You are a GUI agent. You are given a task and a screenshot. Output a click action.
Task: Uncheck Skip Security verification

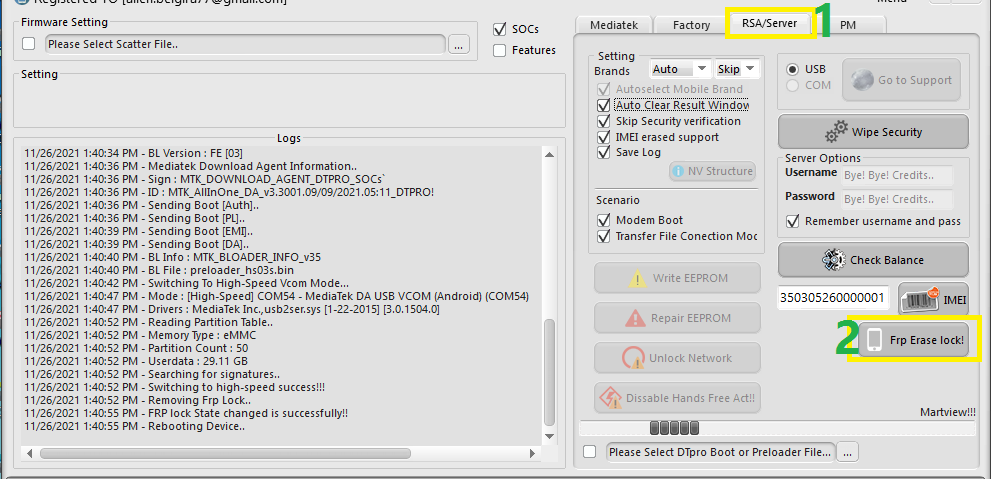coord(603,121)
